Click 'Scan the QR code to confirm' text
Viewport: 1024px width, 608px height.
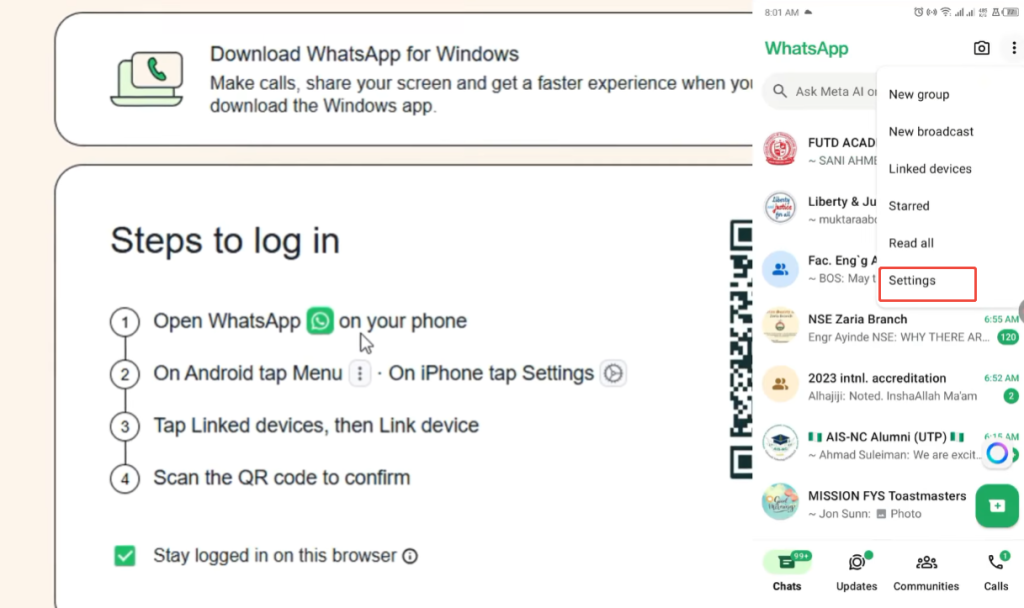point(281,477)
